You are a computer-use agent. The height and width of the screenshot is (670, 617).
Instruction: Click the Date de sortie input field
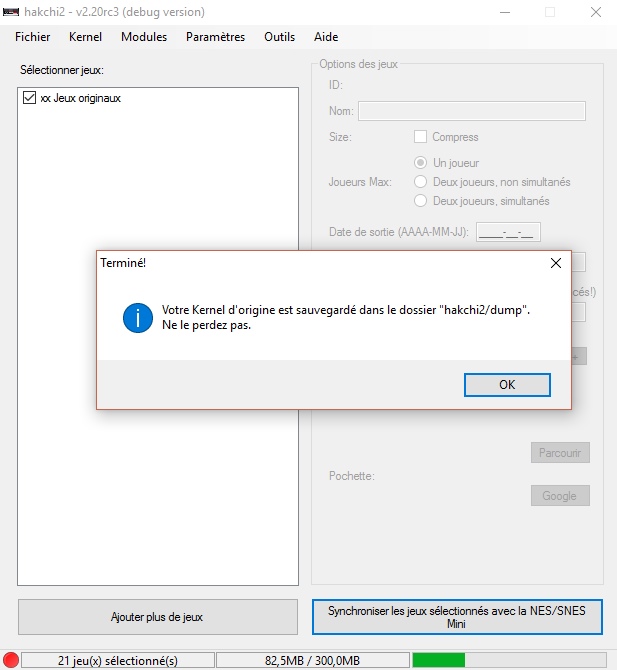tap(508, 232)
